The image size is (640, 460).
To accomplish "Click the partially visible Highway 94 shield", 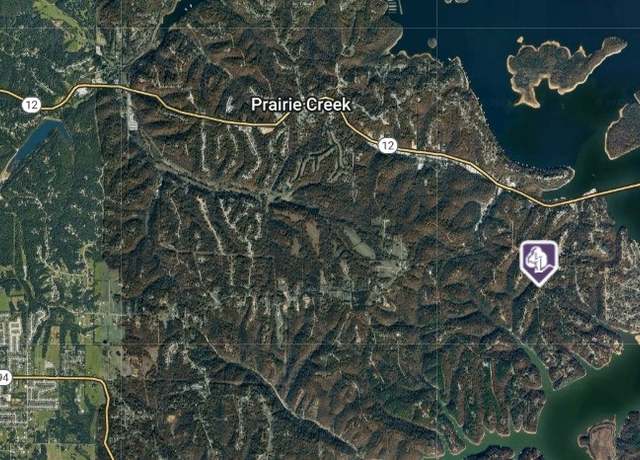I will (4, 378).
